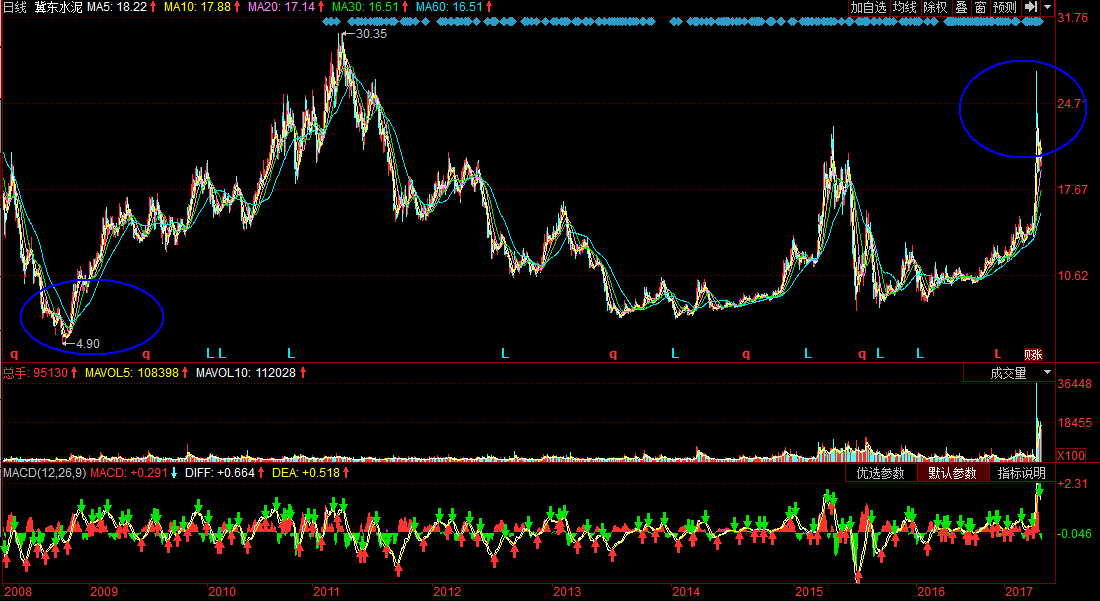Click the jump-to-end arrow icon

pyautogui.click(x=1030, y=8)
